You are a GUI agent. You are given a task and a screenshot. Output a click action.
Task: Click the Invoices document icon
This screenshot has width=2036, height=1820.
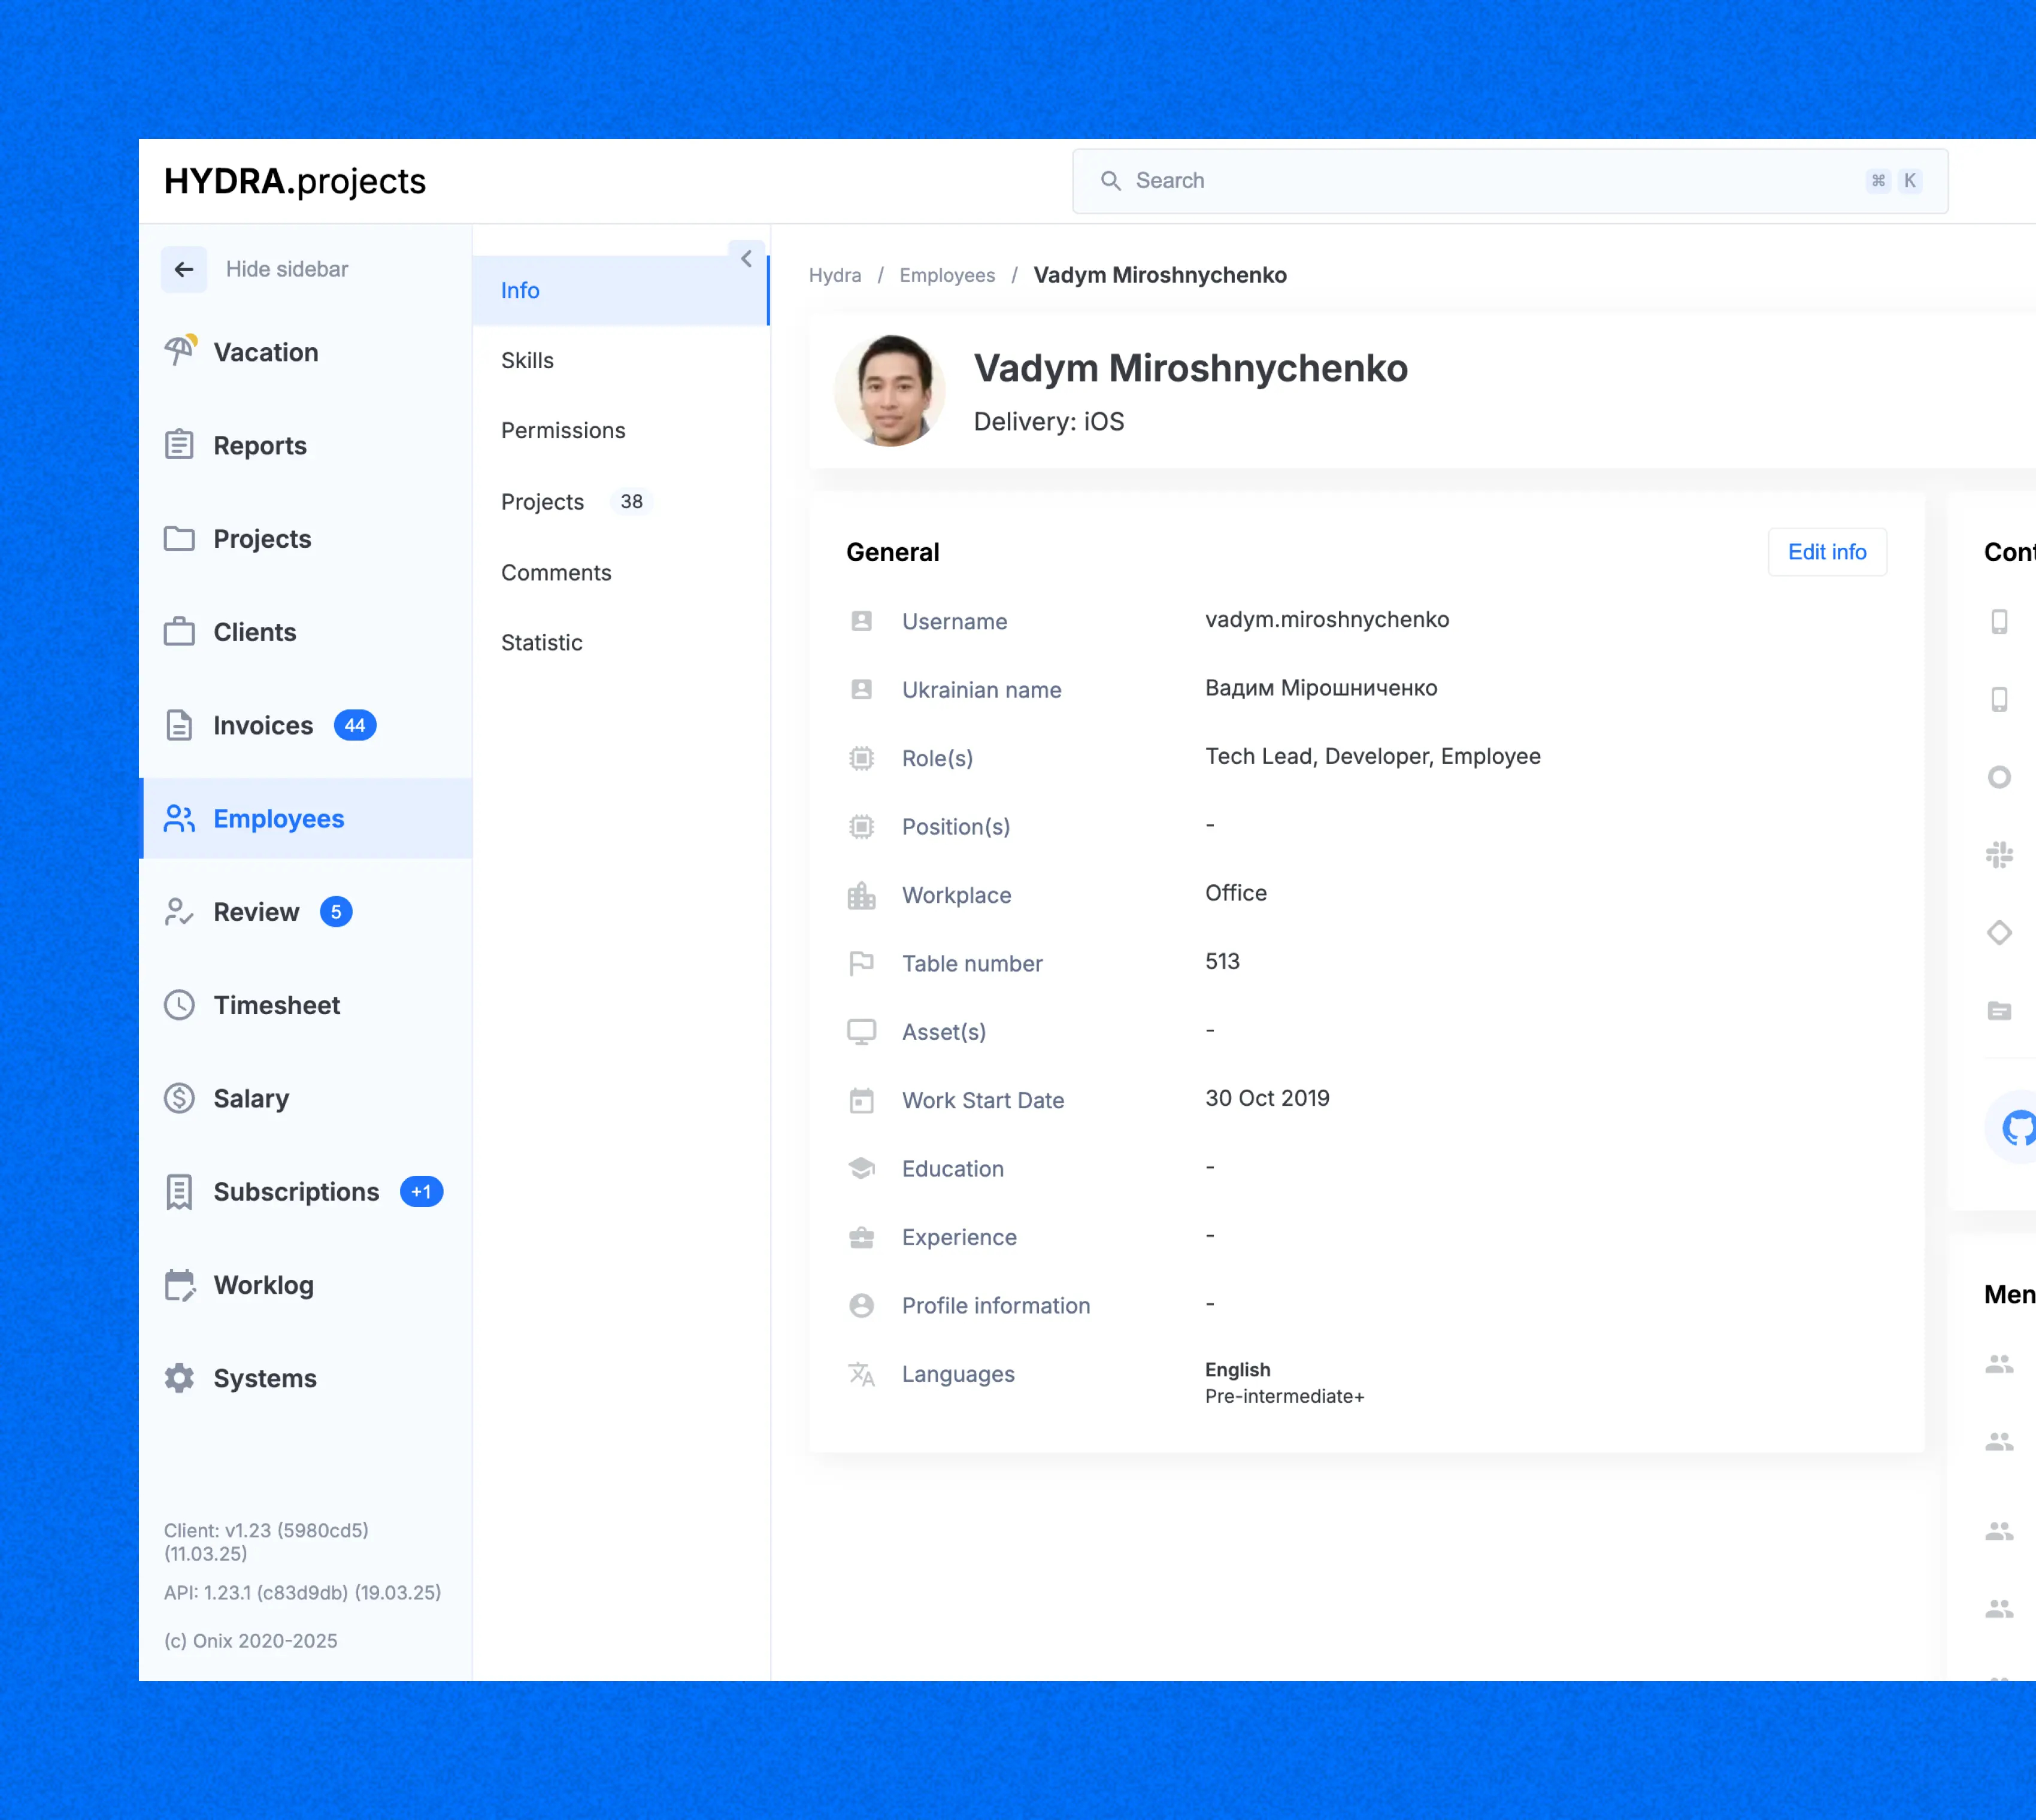179,725
